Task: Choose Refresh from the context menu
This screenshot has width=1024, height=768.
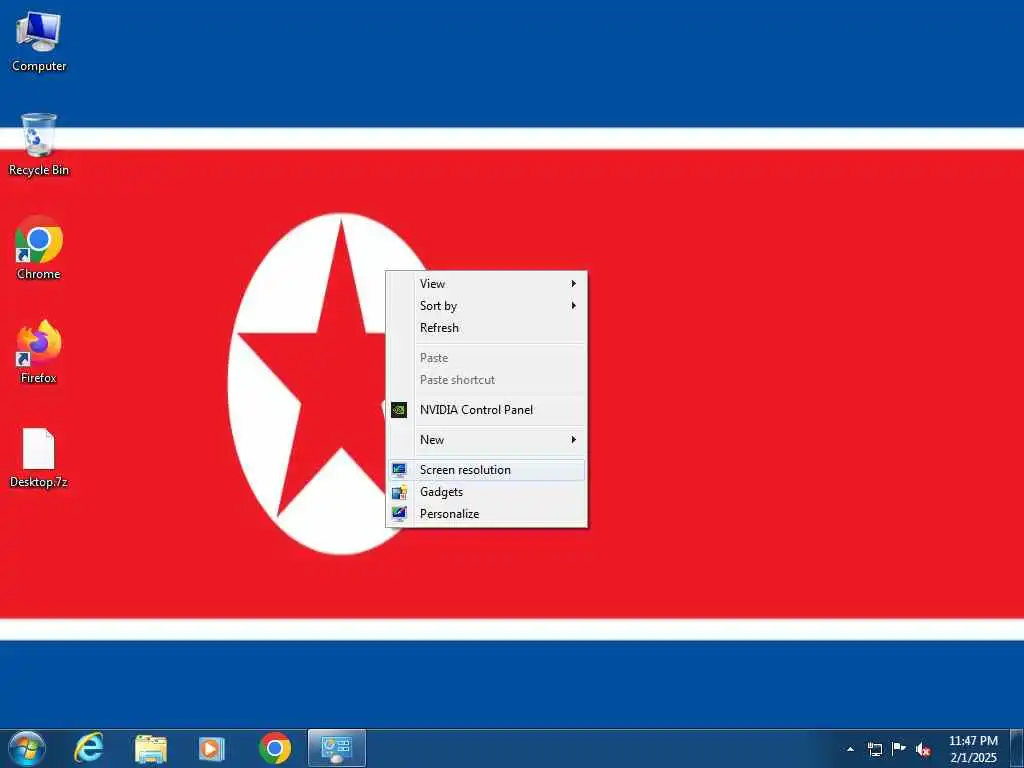Action: click(487, 328)
